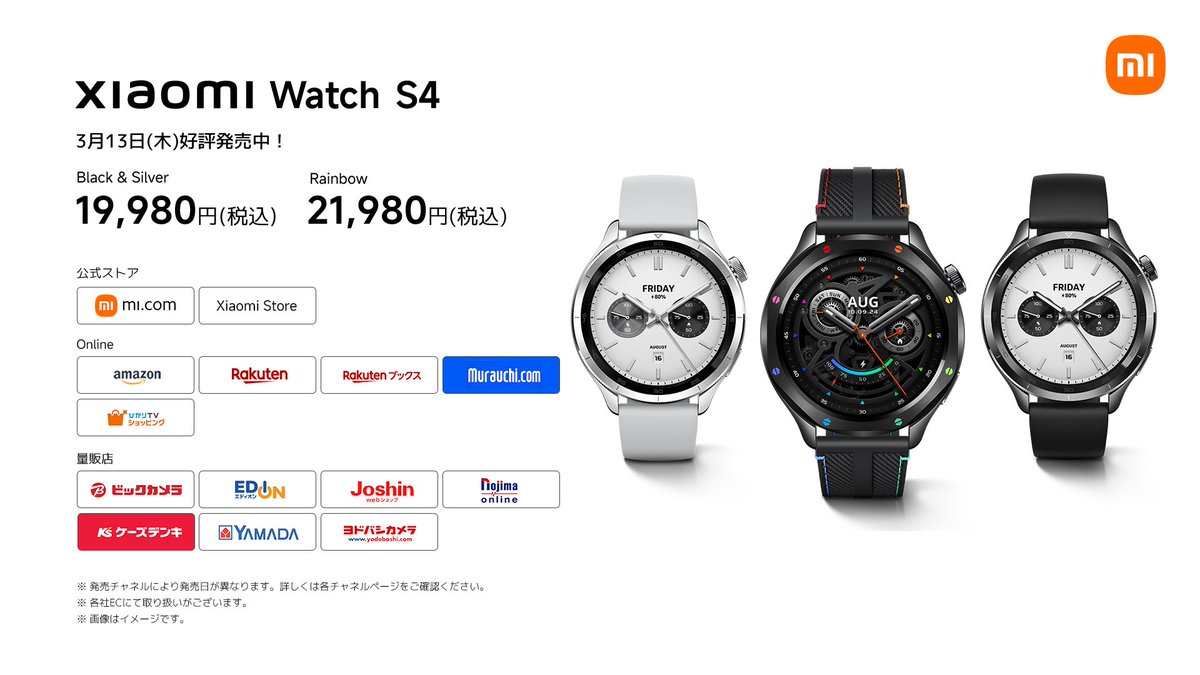The image size is (1200, 675).
Task: Open the Yodobashi Camera logo
Action: click(380, 532)
